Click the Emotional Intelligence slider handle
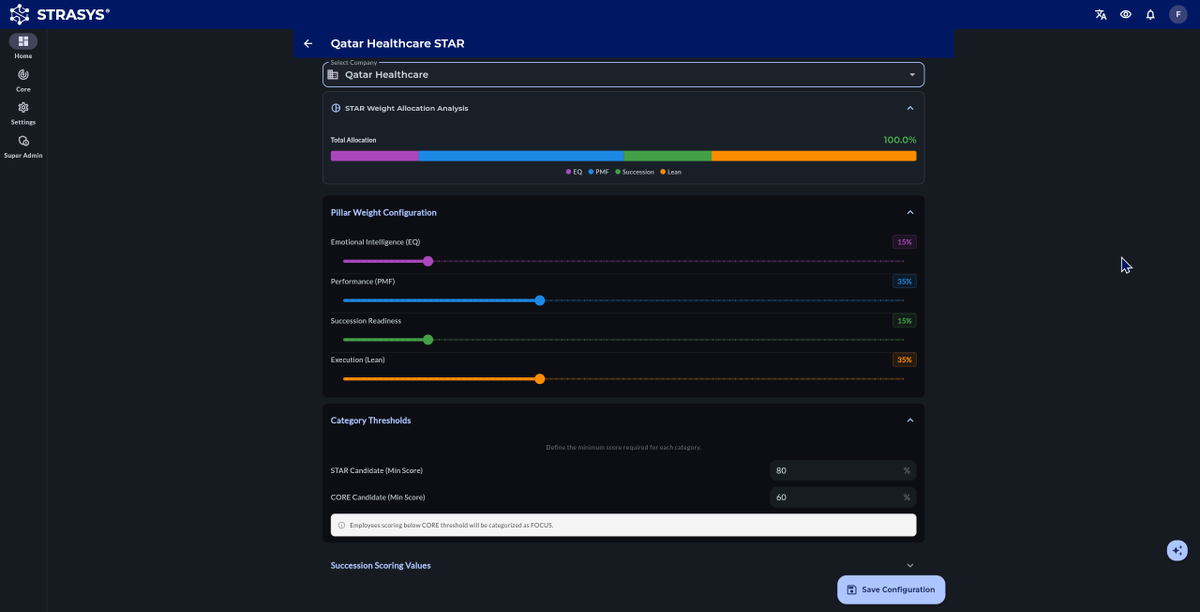This screenshot has width=1200, height=612. pos(428,261)
